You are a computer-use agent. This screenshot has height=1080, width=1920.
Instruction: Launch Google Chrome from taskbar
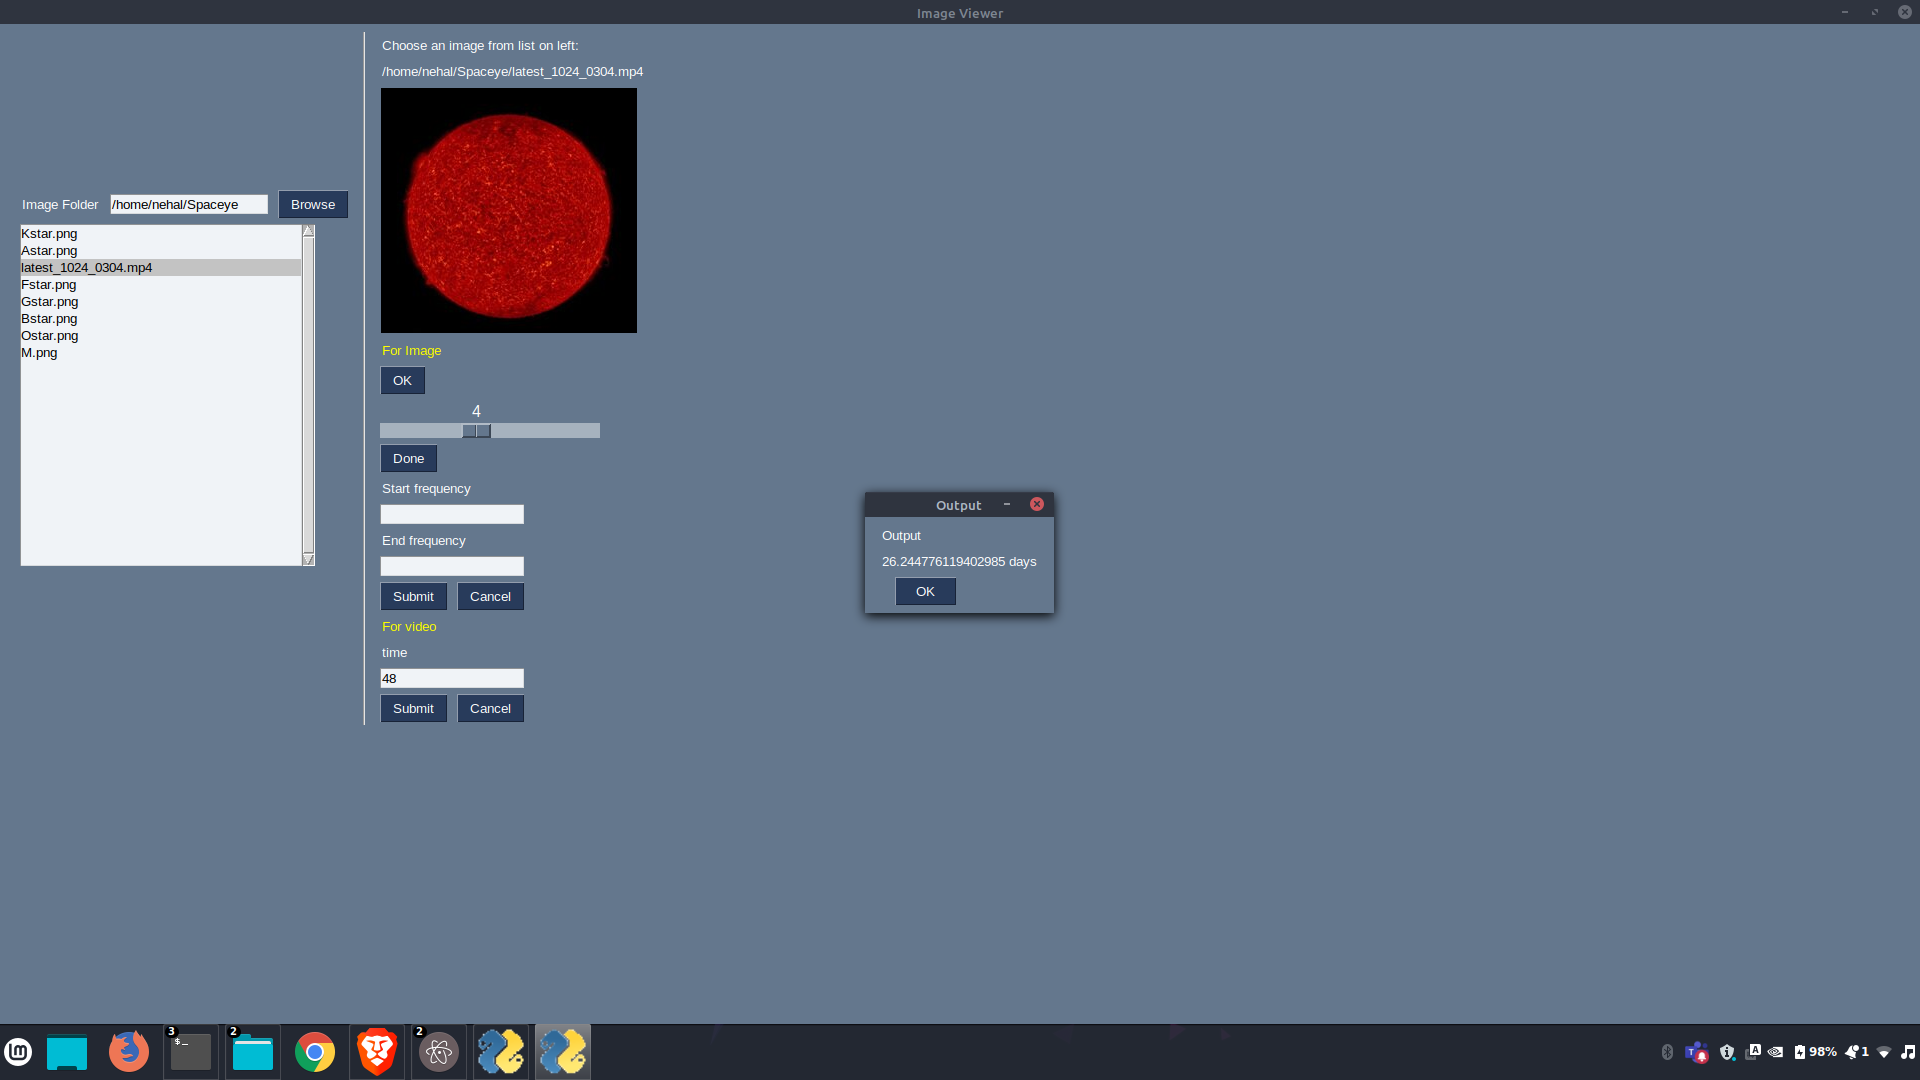click(315, 1052)
